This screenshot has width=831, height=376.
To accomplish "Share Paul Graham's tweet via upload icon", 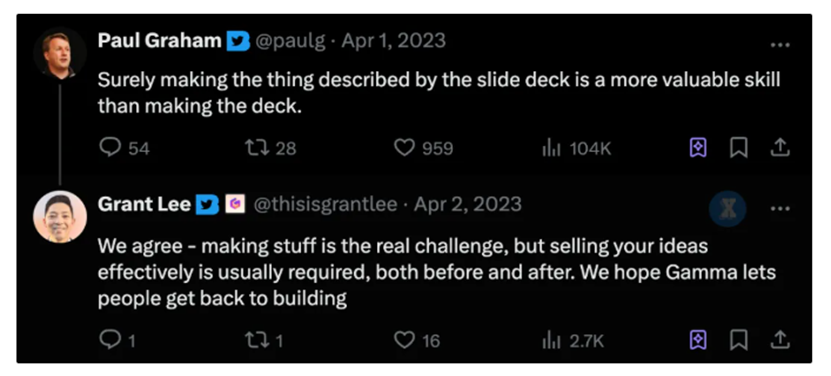I will [x=780, y=148].
